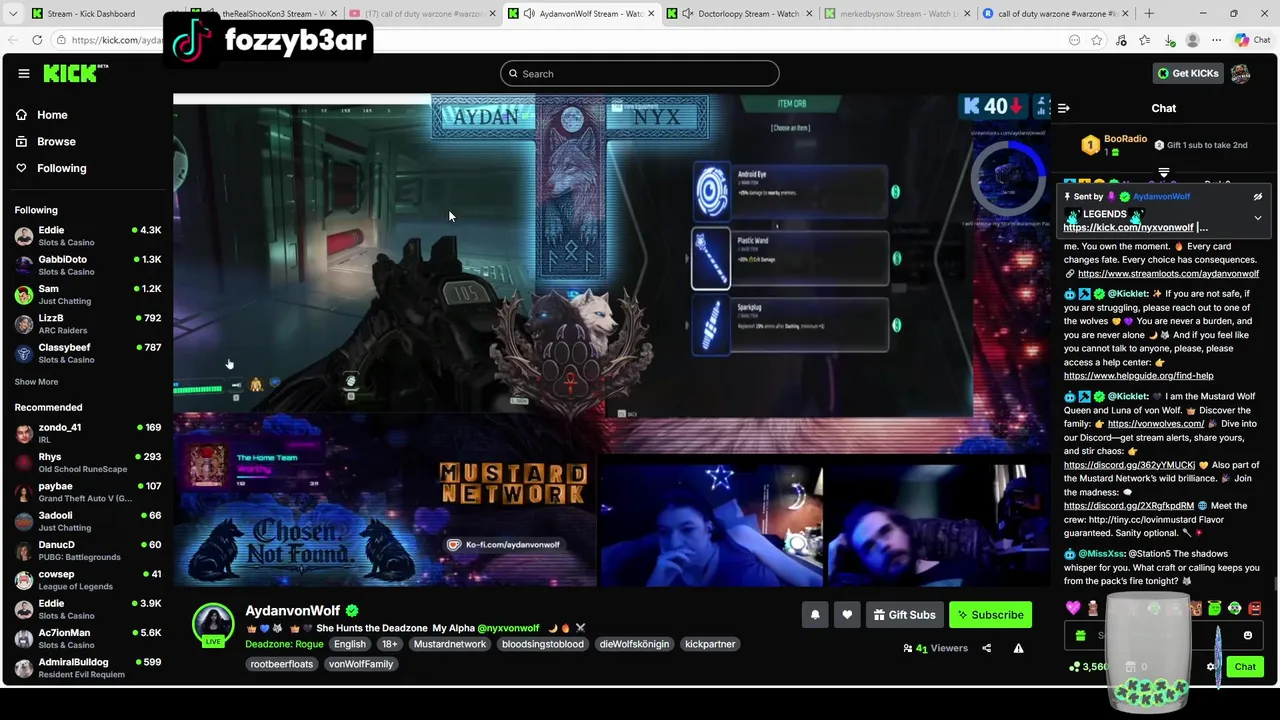Open Sam Just Chatting channel
This screenshot has height=720, width=1280.
(x=87, y=295)
